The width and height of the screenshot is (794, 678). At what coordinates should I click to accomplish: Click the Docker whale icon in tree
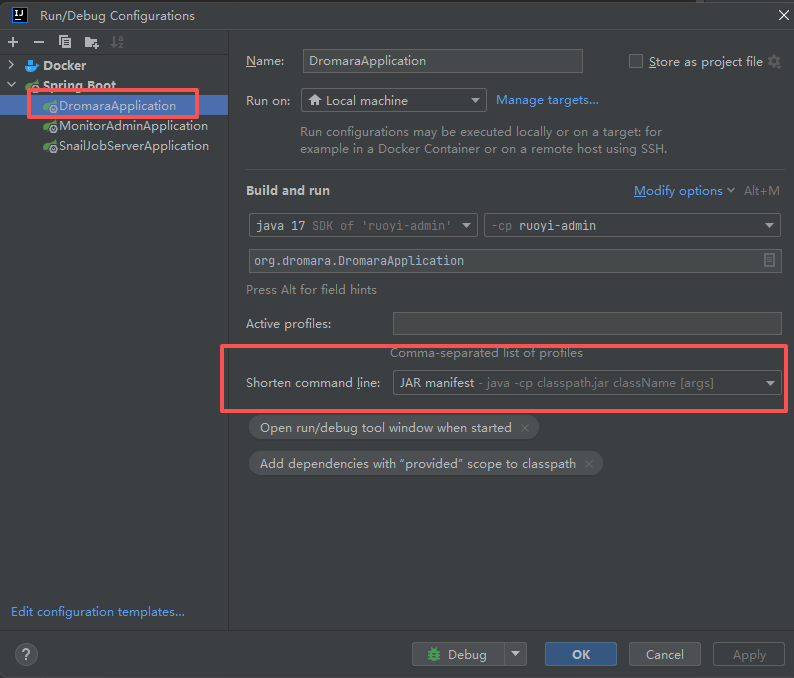pyautogui.click(x=32, y=65)
